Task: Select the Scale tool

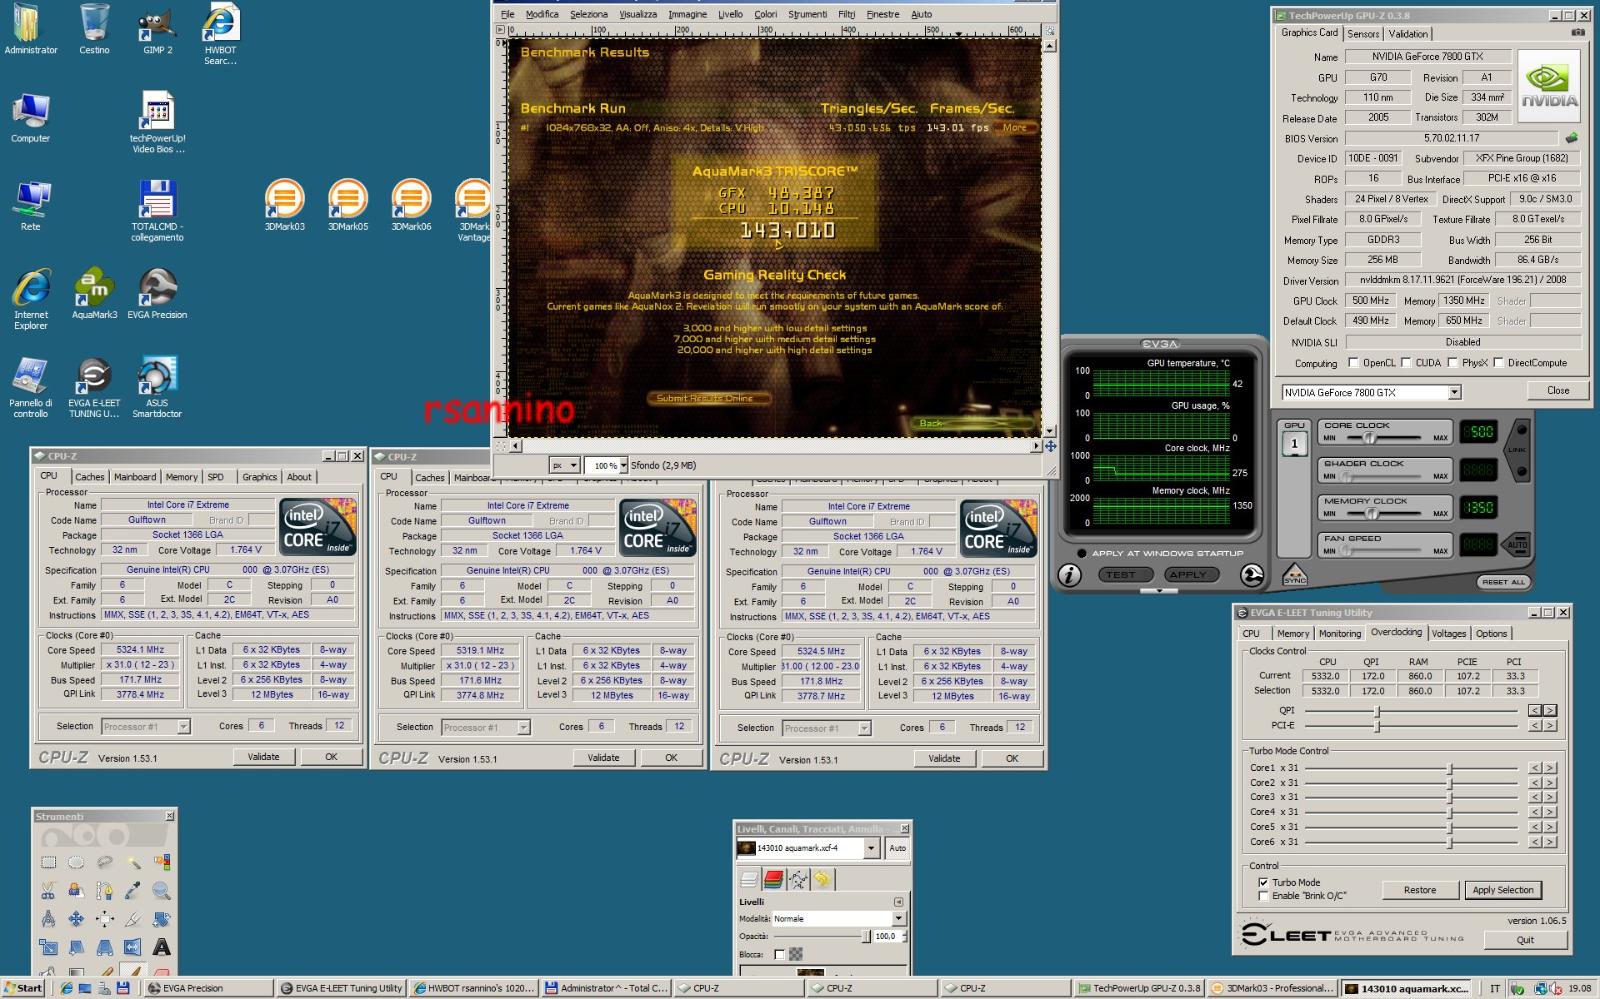Action: (48, 946)
